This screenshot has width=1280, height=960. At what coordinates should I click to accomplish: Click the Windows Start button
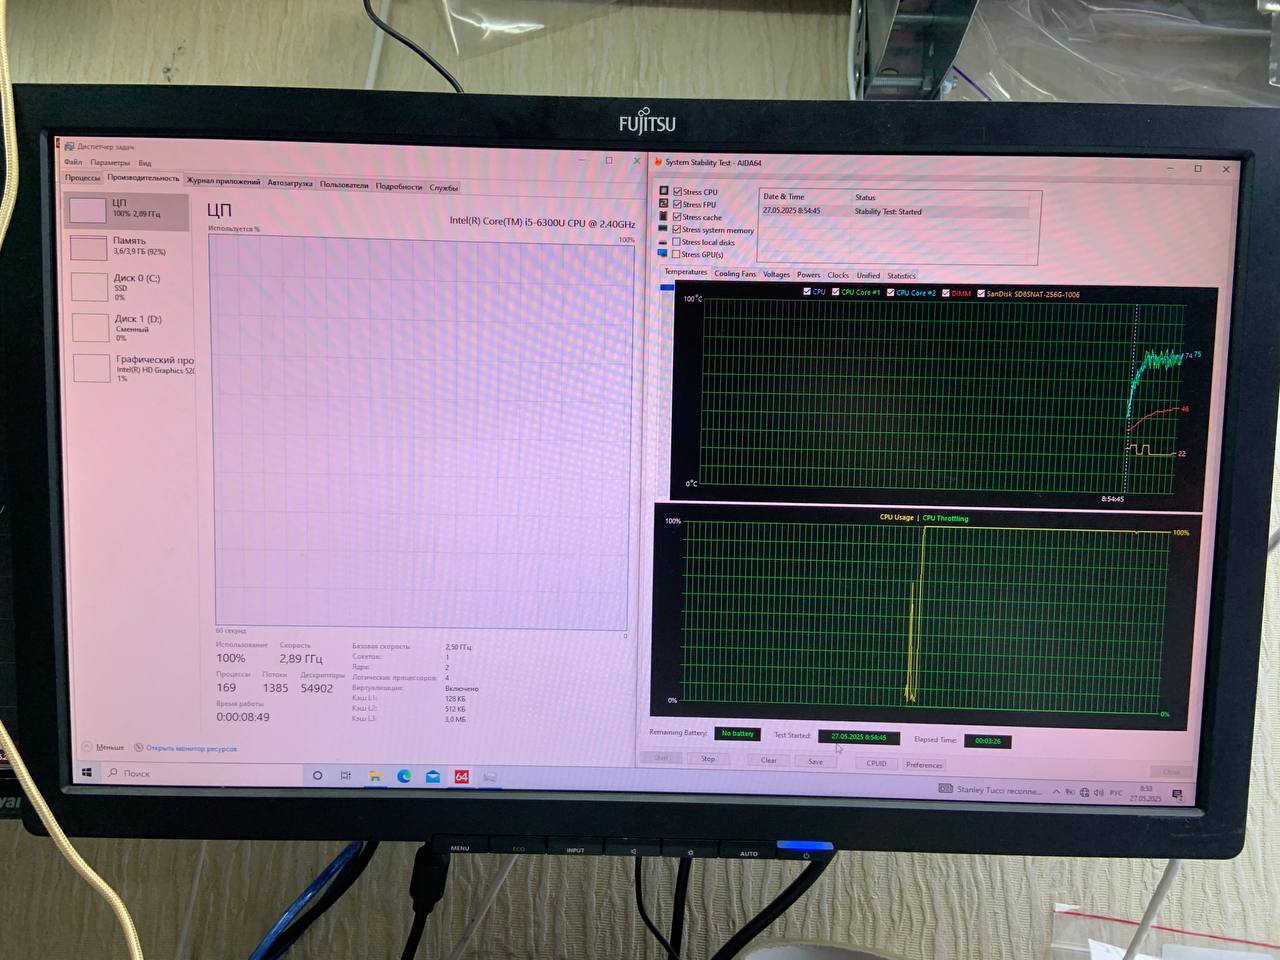pos(87,773)
